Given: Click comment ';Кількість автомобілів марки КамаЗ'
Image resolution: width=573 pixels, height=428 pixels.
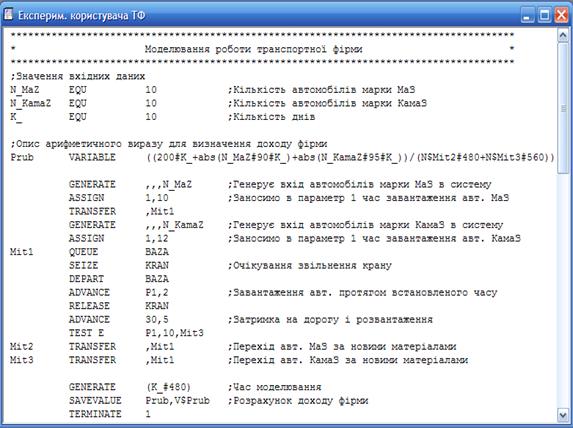Looking at the screenshot, I should 327,103.
